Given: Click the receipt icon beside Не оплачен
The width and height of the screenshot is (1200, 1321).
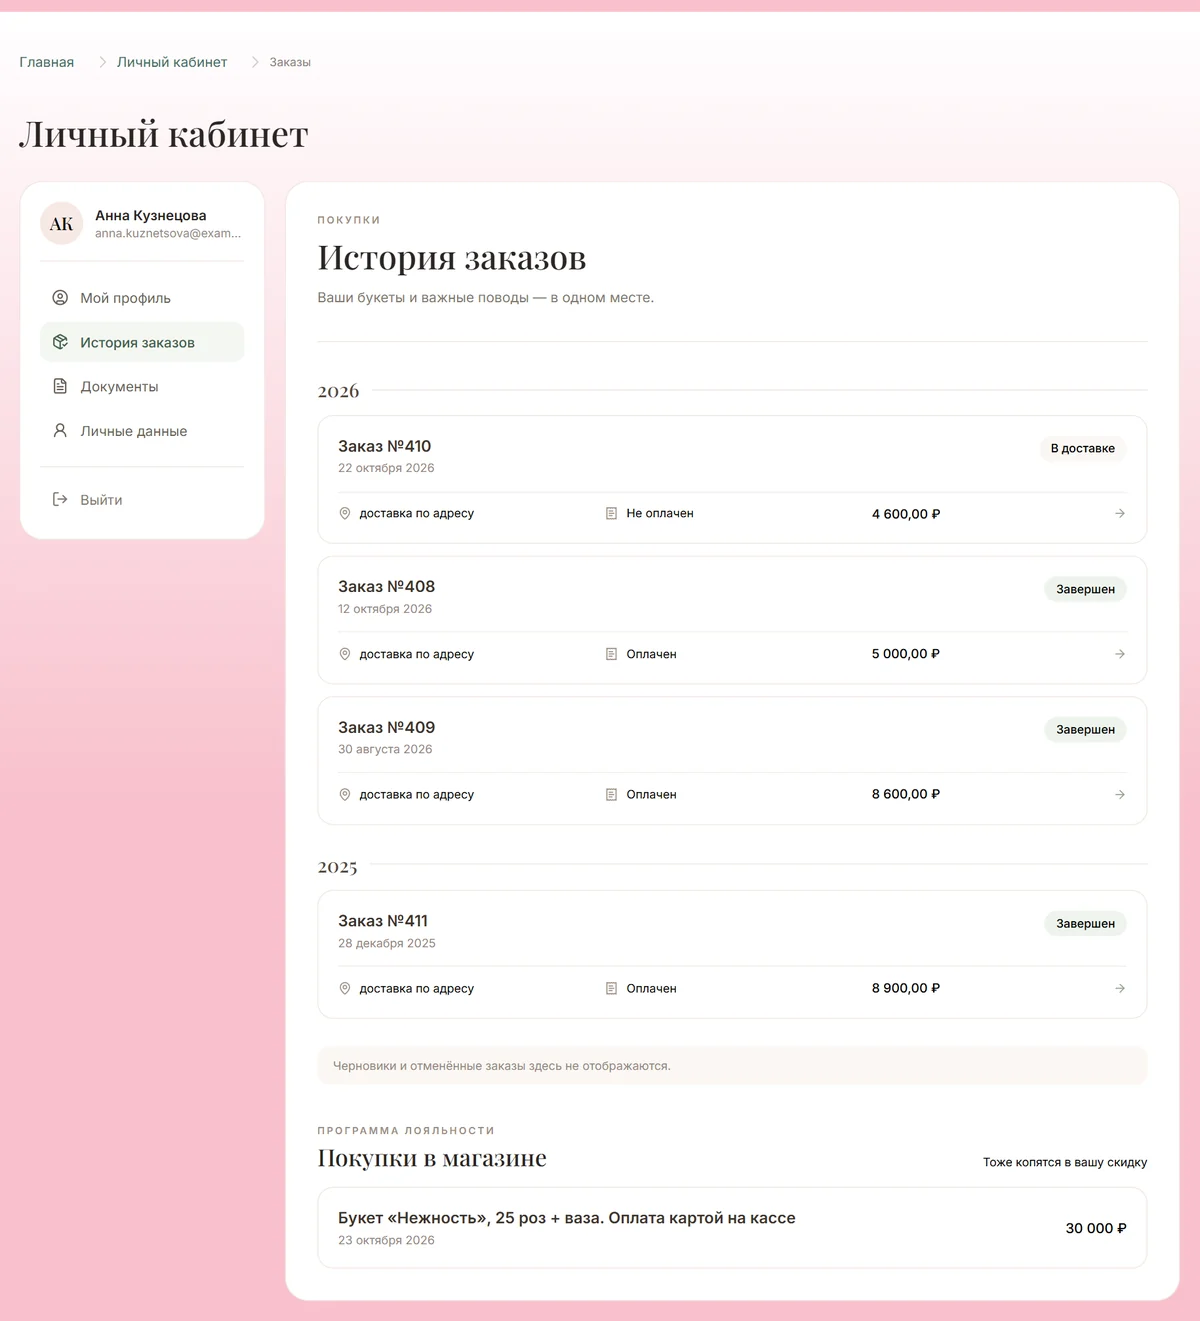Looking at the screenshot, I should [x=611, y=513].
